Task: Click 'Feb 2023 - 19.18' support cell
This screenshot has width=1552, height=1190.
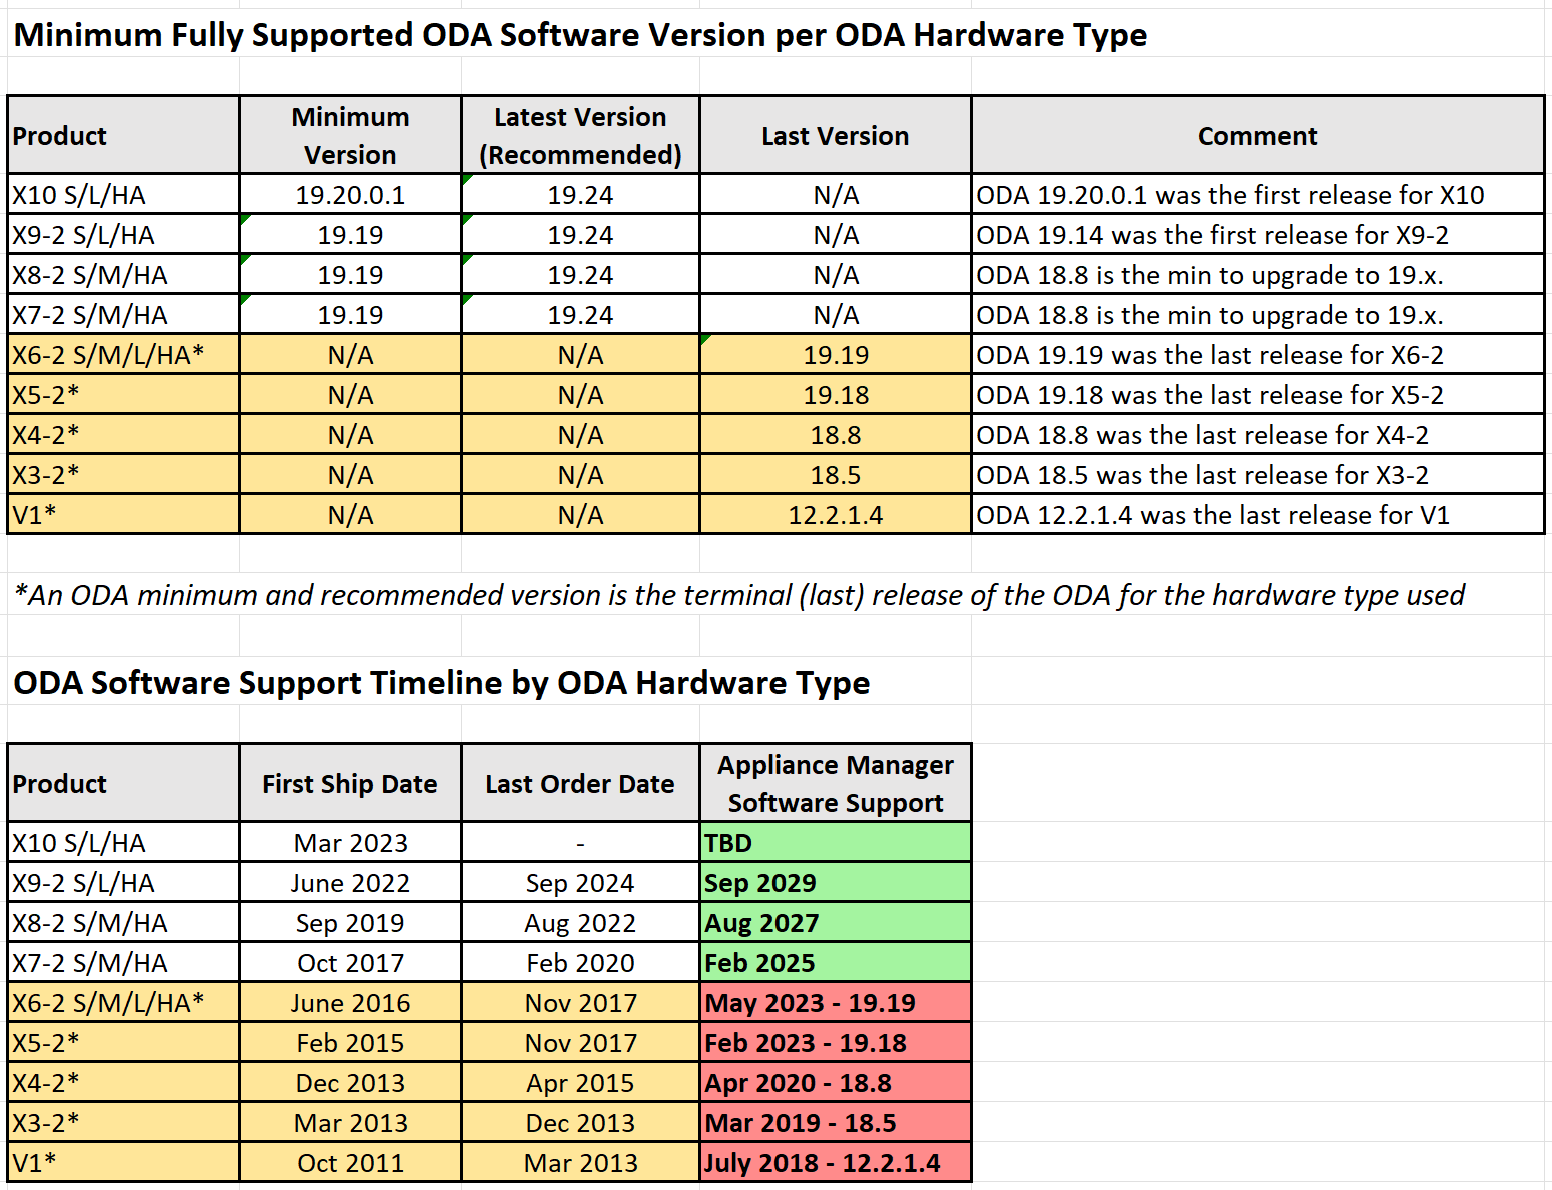Action: tap(835, 1042)
